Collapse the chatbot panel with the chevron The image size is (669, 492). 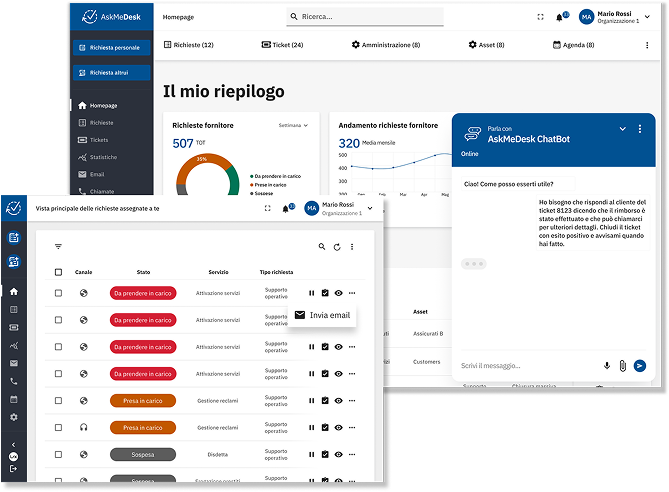pos(622,129)
